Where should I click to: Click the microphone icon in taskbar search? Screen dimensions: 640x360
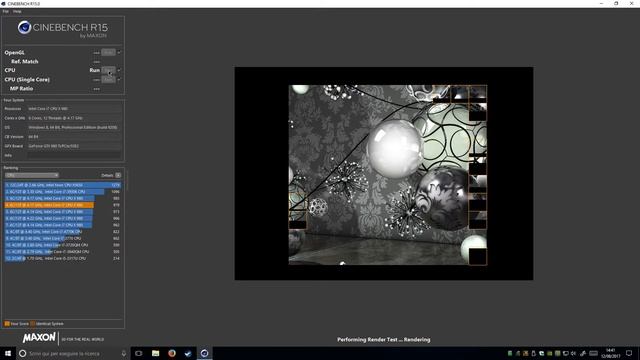pyautogui.click(x=124, y=353)
